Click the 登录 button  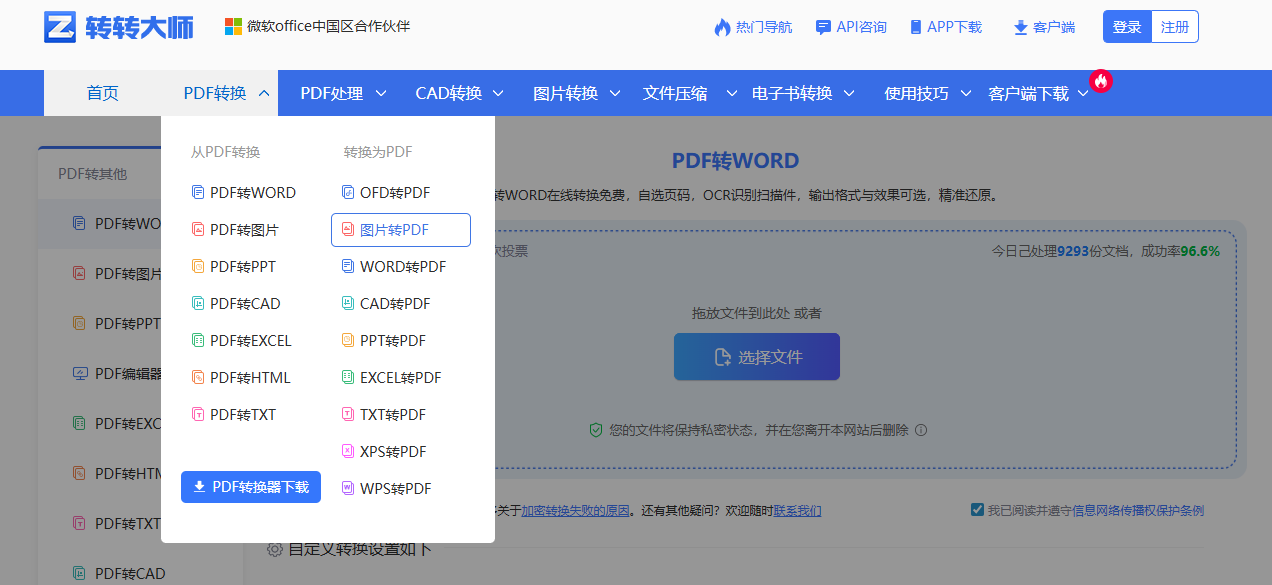[1127, 27]
